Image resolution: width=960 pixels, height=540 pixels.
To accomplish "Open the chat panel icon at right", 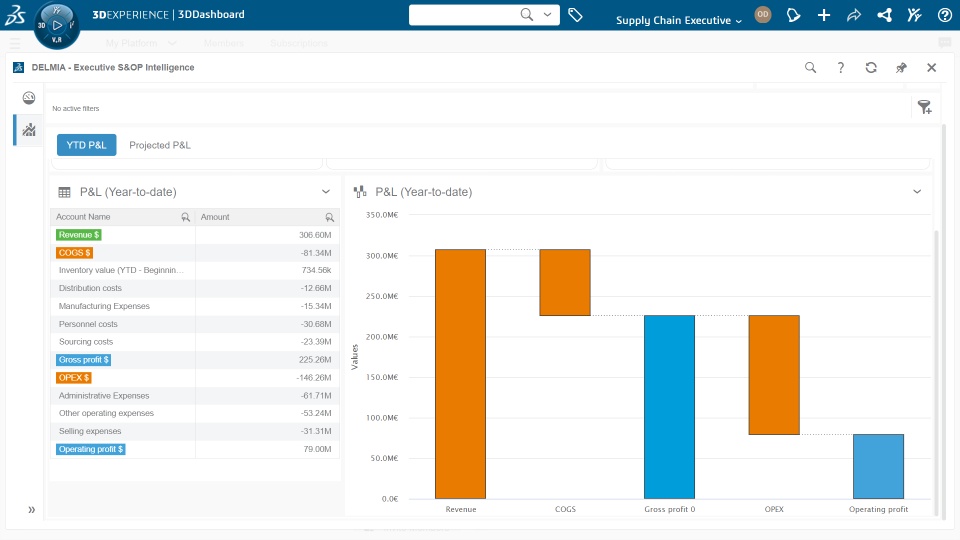I will pyautogui.click(x=945, y=43).
